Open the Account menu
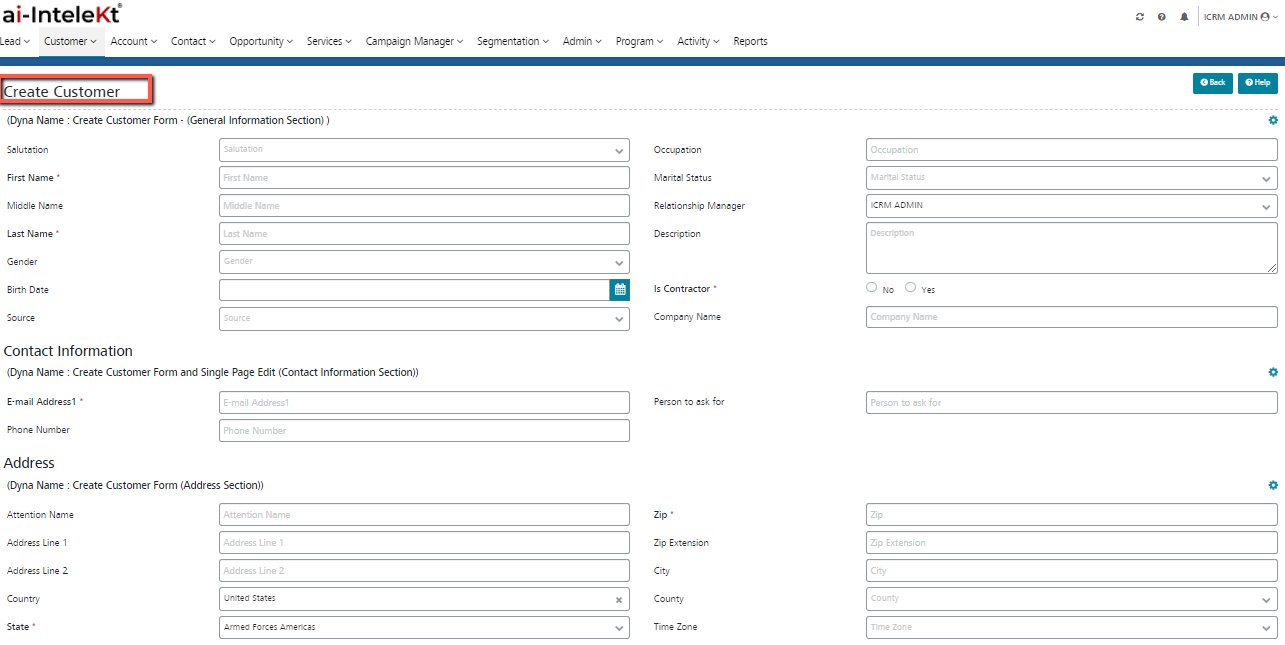1285x645 pixels. (x=134, y=41)
